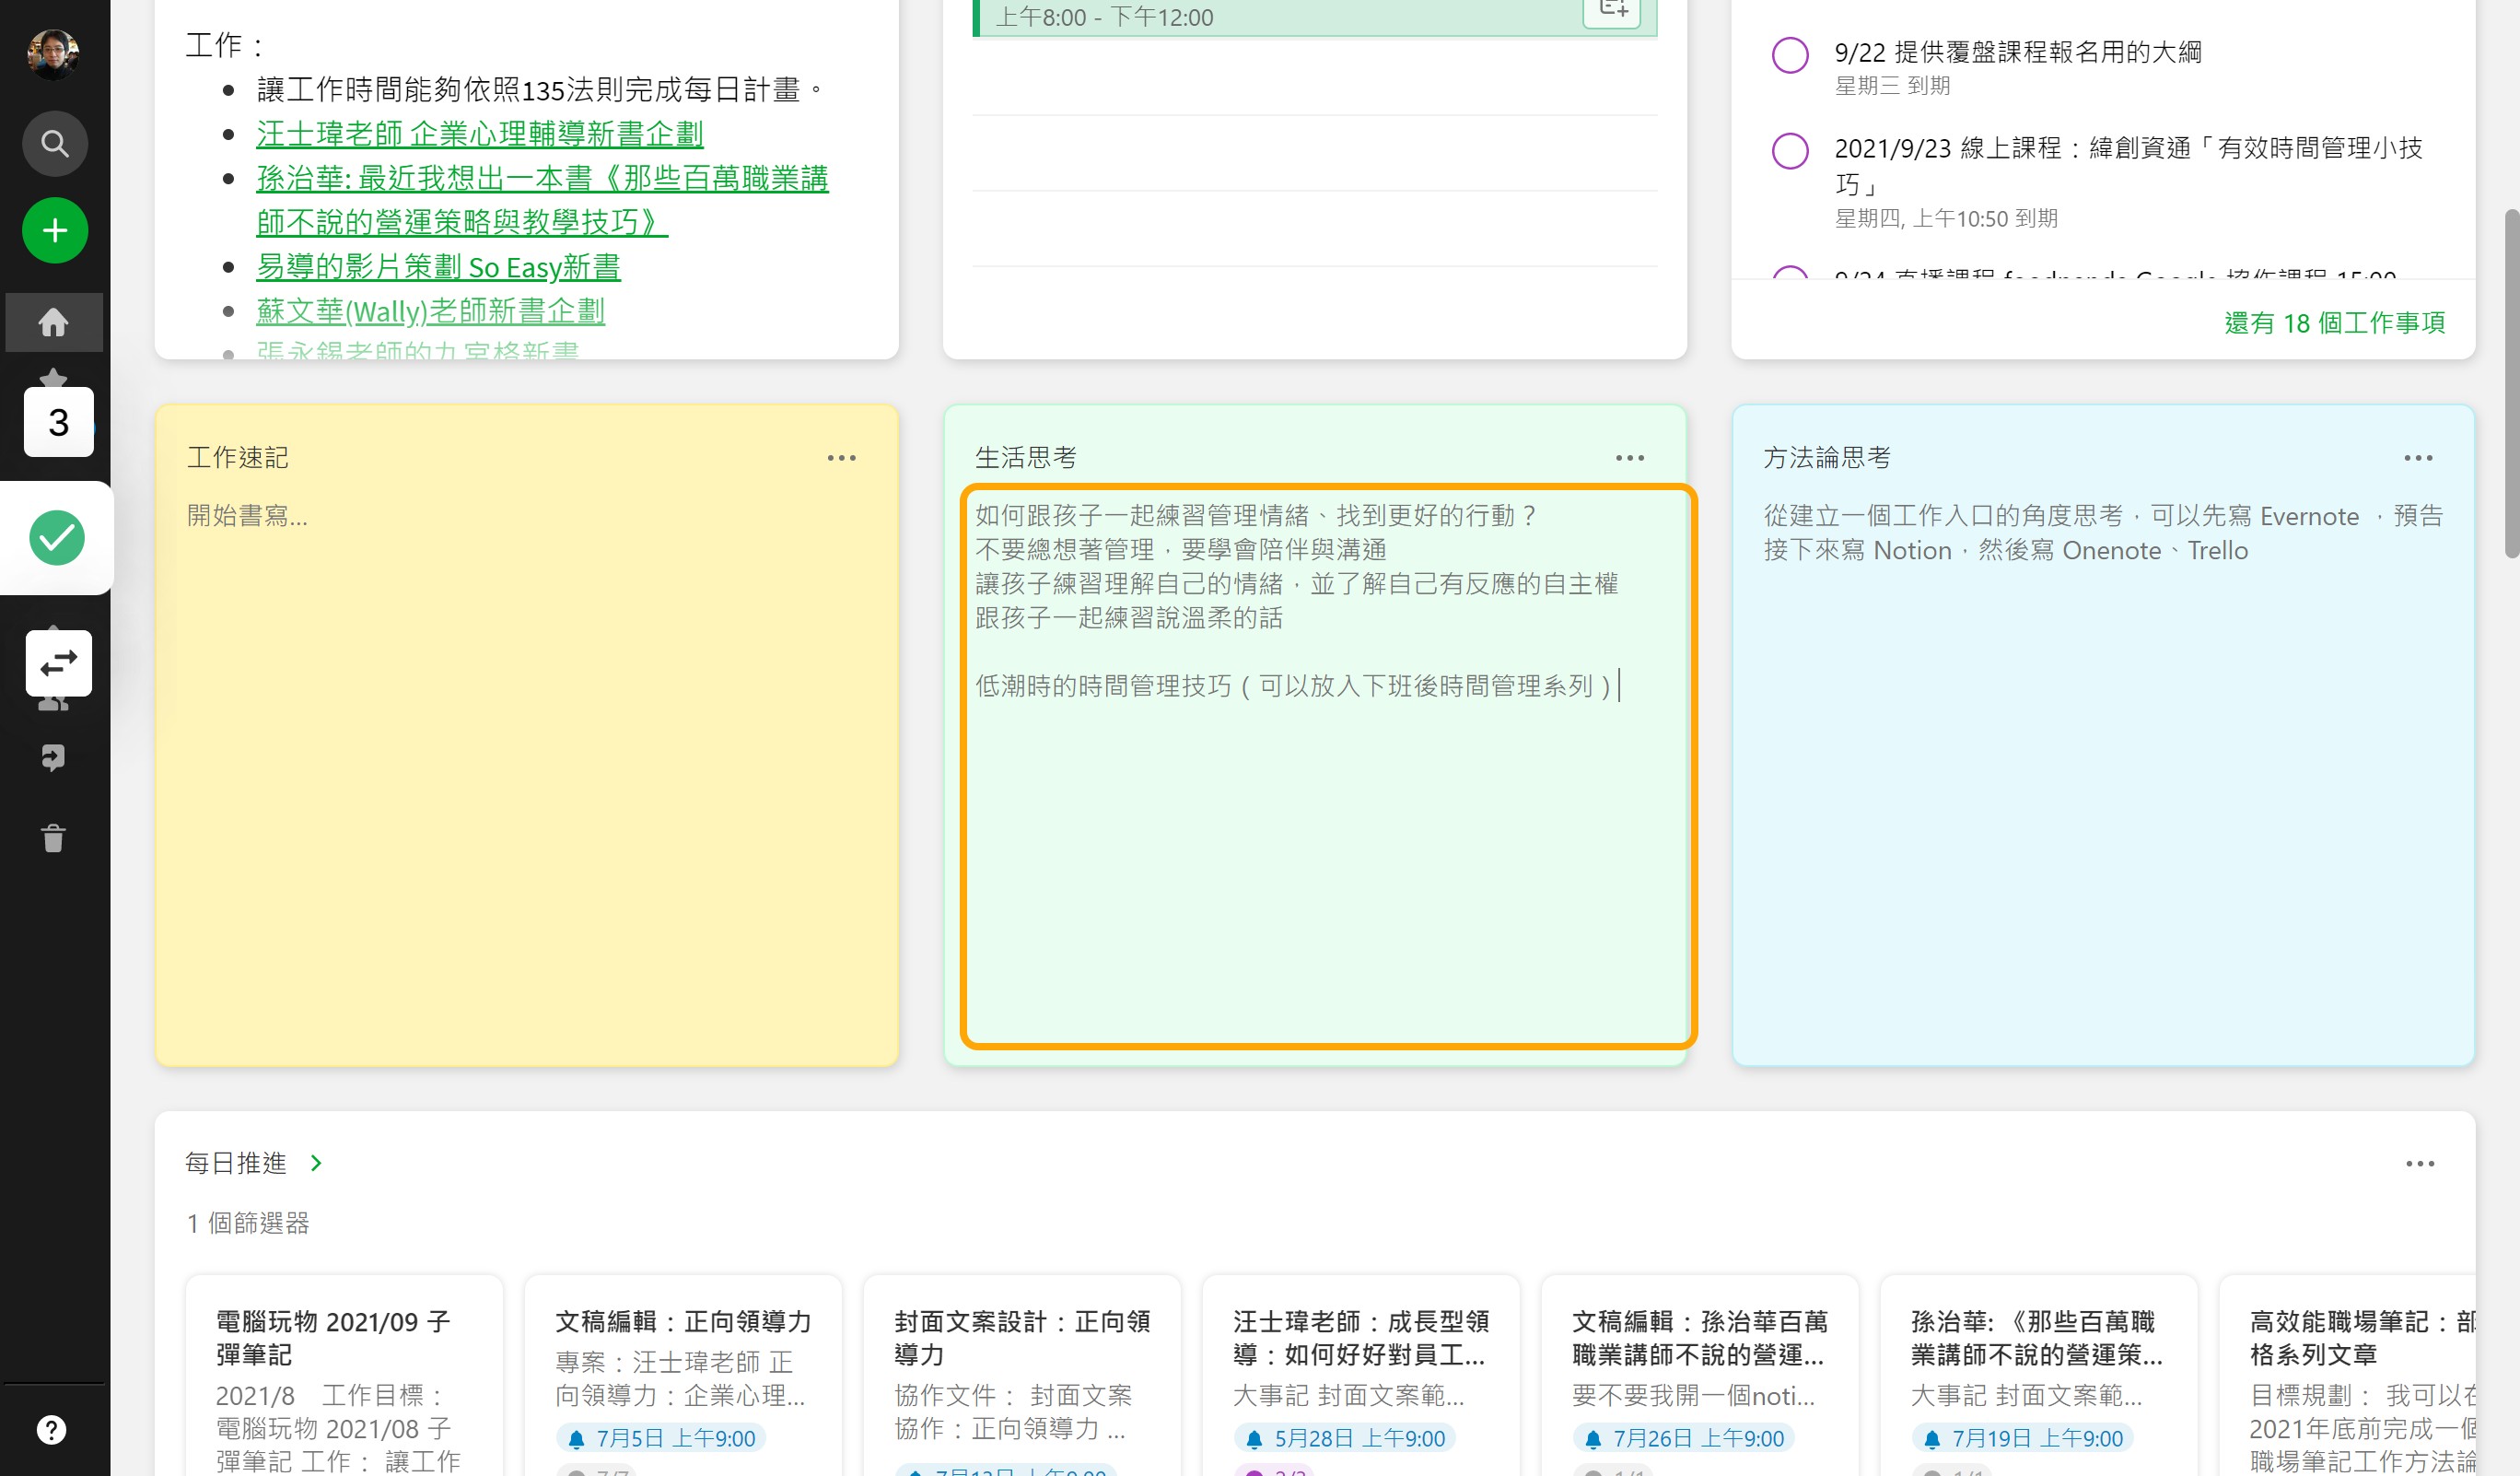Screen dimensions: 2520x1476
Task: Click the 工作速記 note area 開始書寫...
Action: pyautogui.click(x=247, y=515)
